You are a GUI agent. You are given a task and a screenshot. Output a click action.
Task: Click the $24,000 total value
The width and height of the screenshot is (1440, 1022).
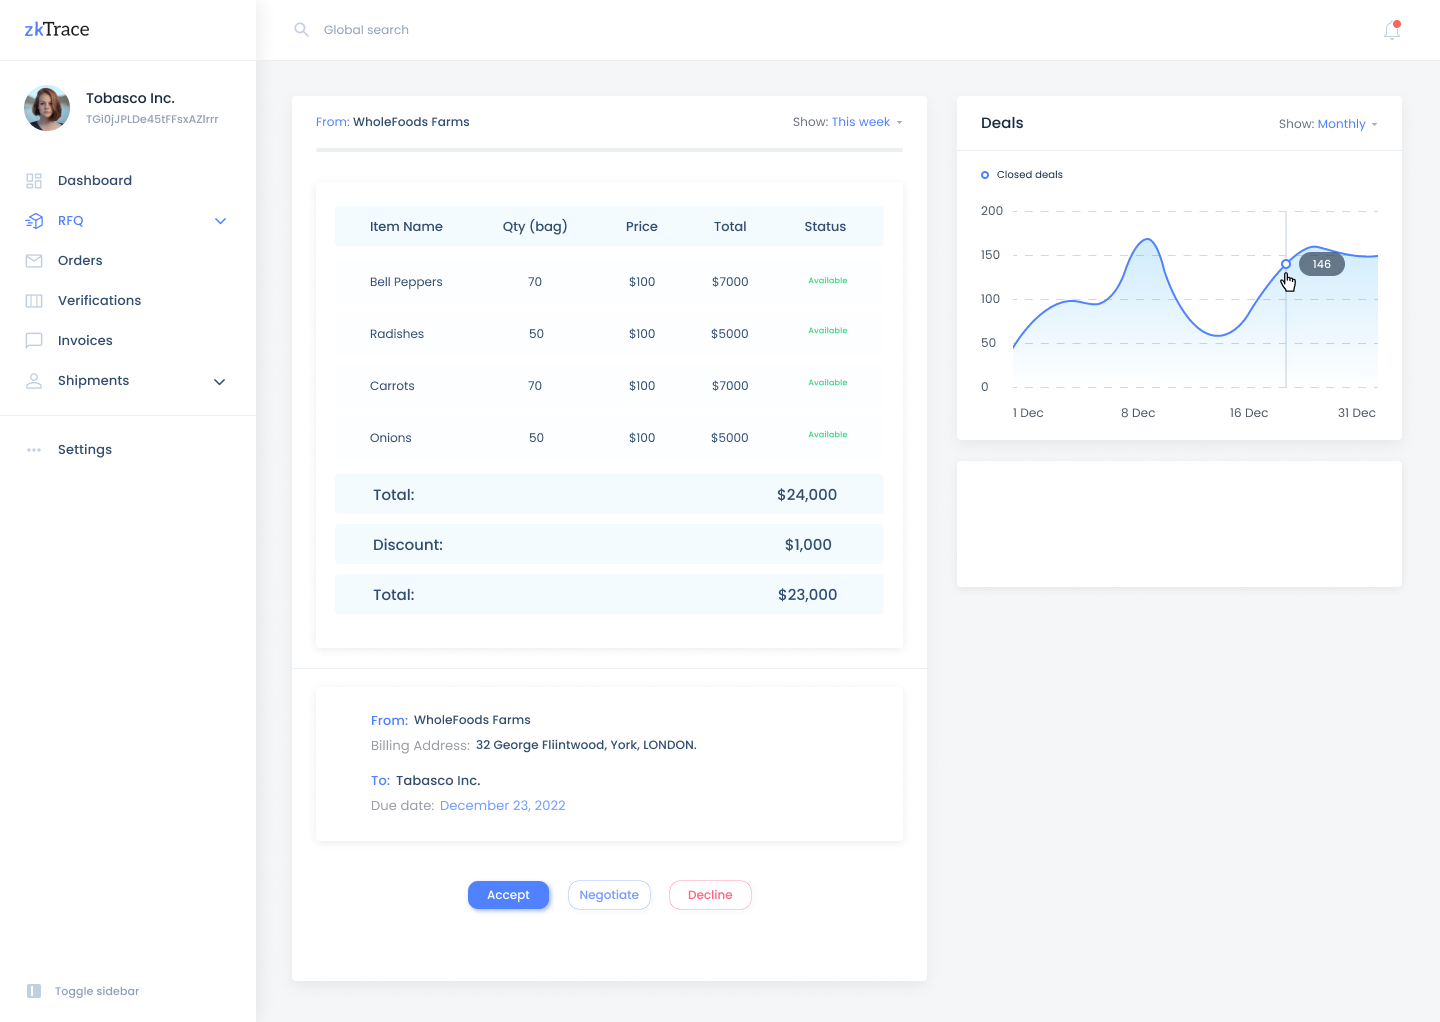(807, 495)
